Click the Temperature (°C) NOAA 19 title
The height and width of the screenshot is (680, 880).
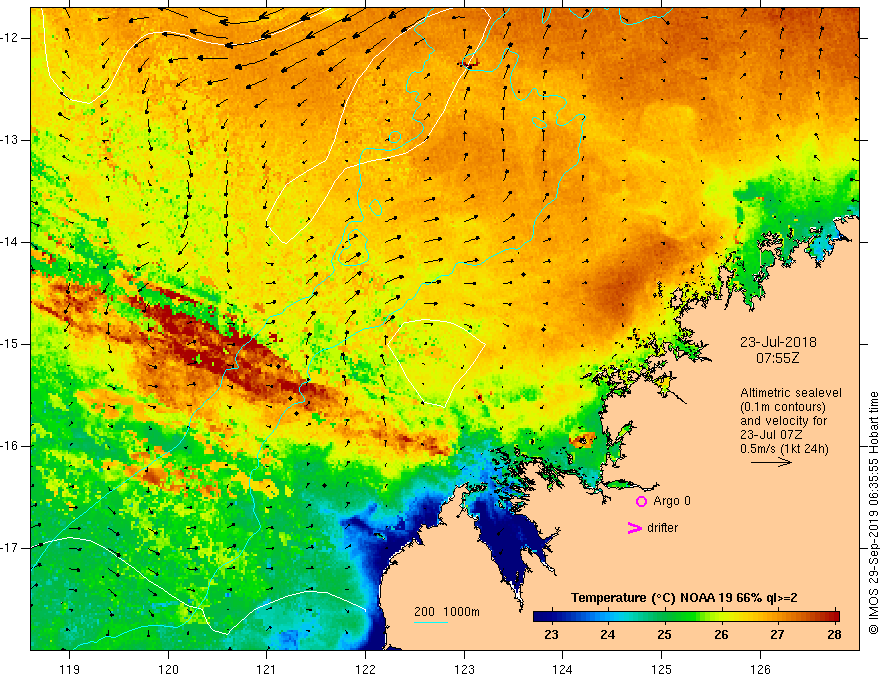684,598
